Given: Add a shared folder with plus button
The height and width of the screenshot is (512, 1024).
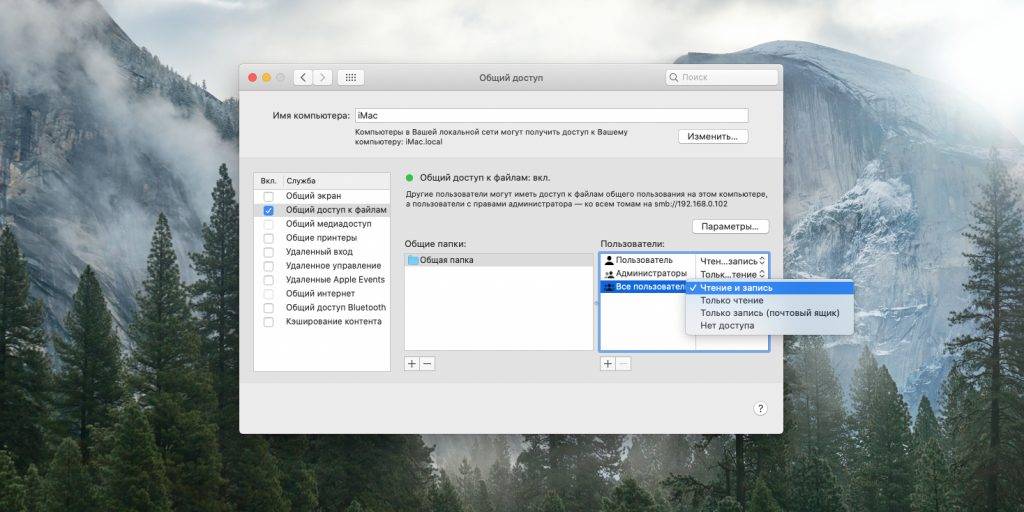Looking at the screenshot, I should click(412, 363).
